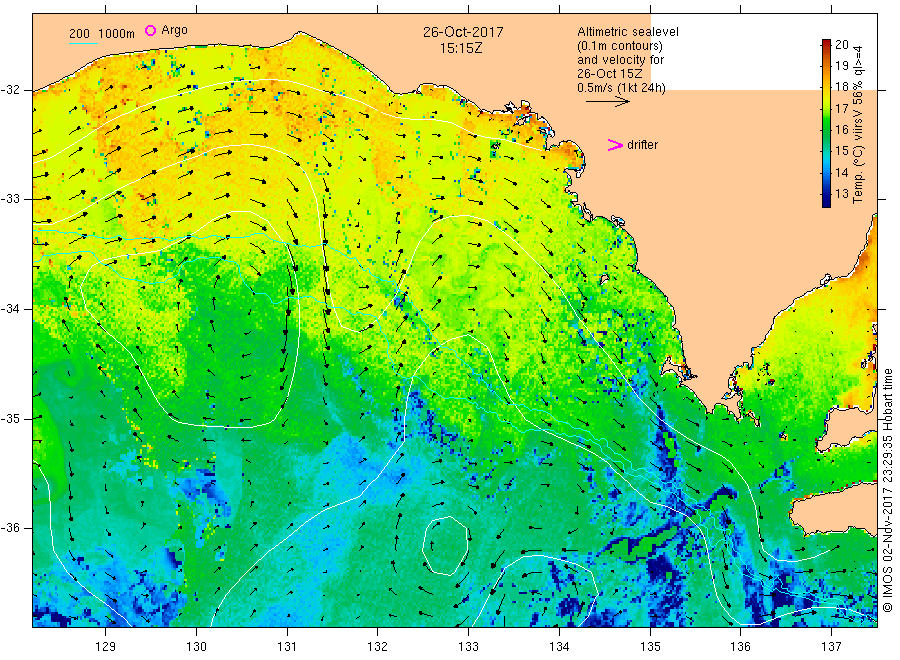The height and width of the screenshot is (660, 900).
Task: Click the colorbar value 16
Action: 841,130
